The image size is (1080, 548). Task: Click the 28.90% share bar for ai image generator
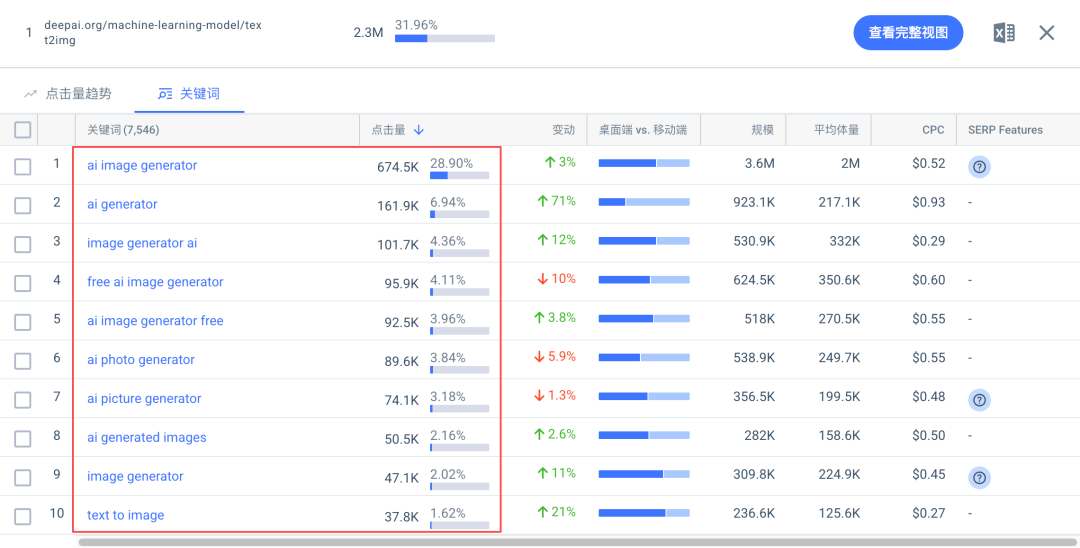coord(459,176)
